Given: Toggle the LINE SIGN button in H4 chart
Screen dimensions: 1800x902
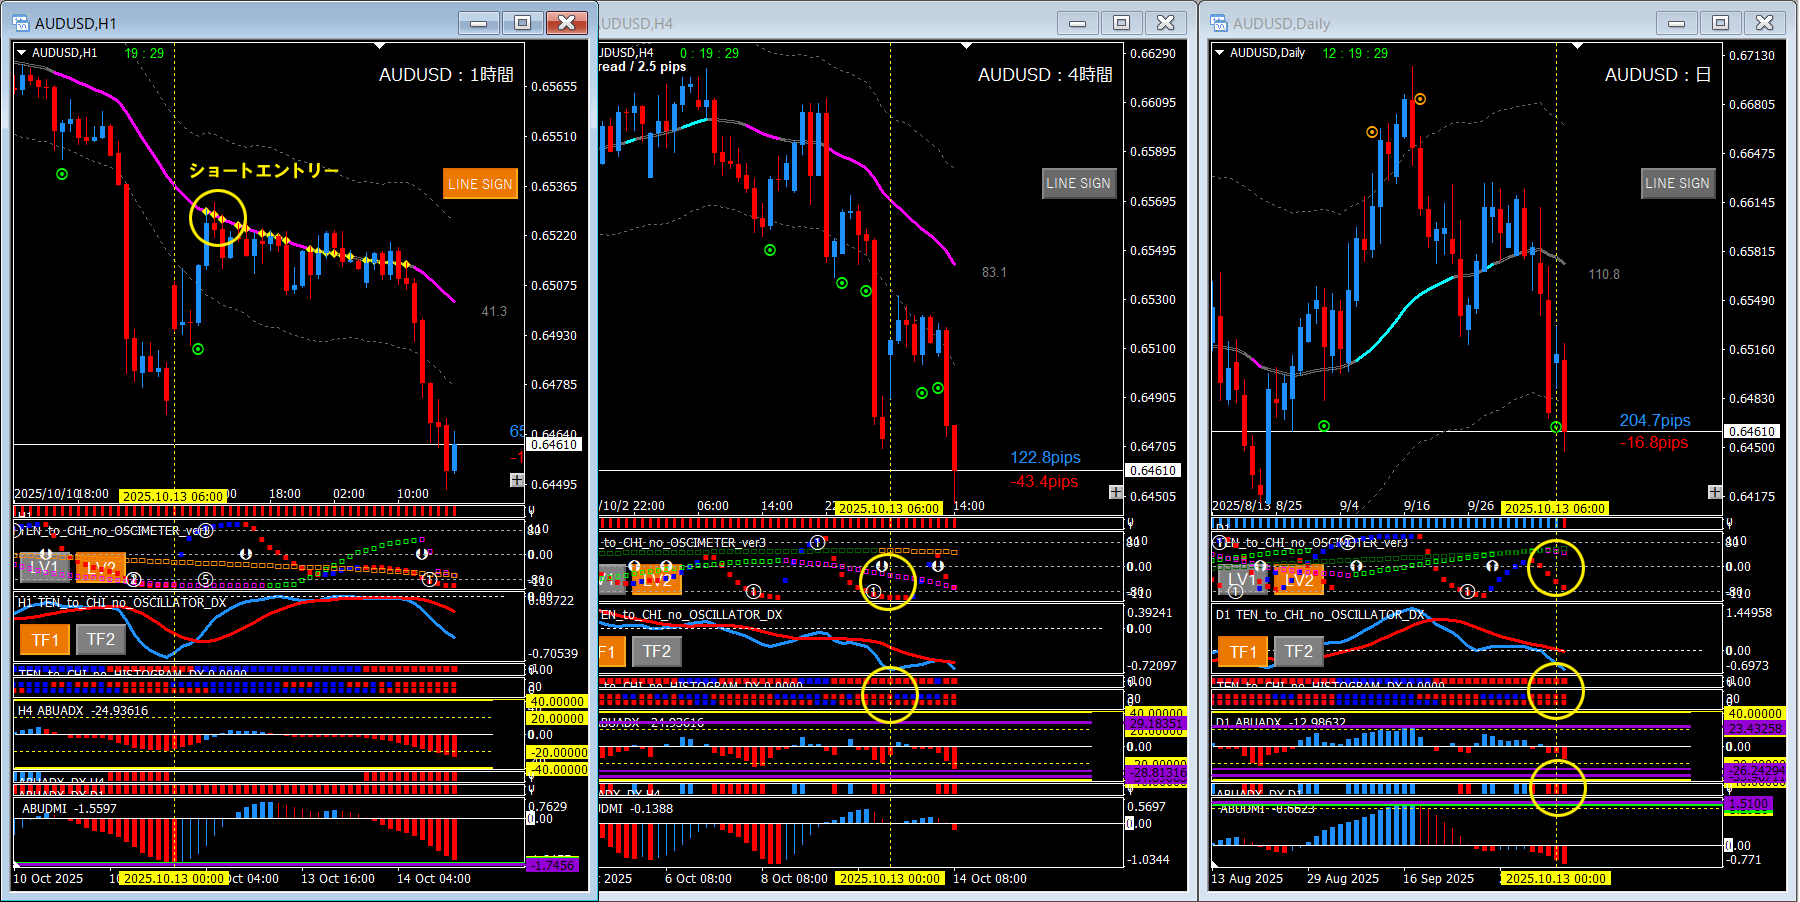Looking at the screenshot, I should click(x=1078, y=183).
